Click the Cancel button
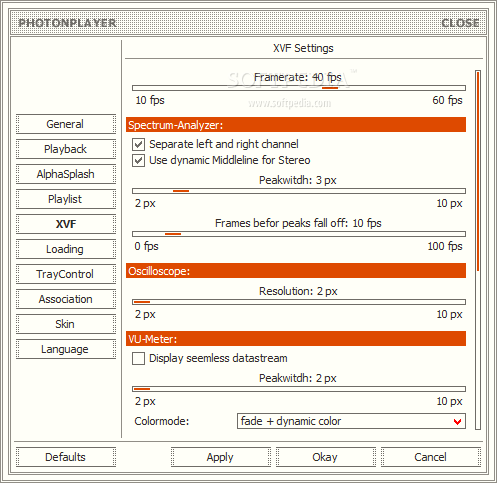 (x=431, y=457)
